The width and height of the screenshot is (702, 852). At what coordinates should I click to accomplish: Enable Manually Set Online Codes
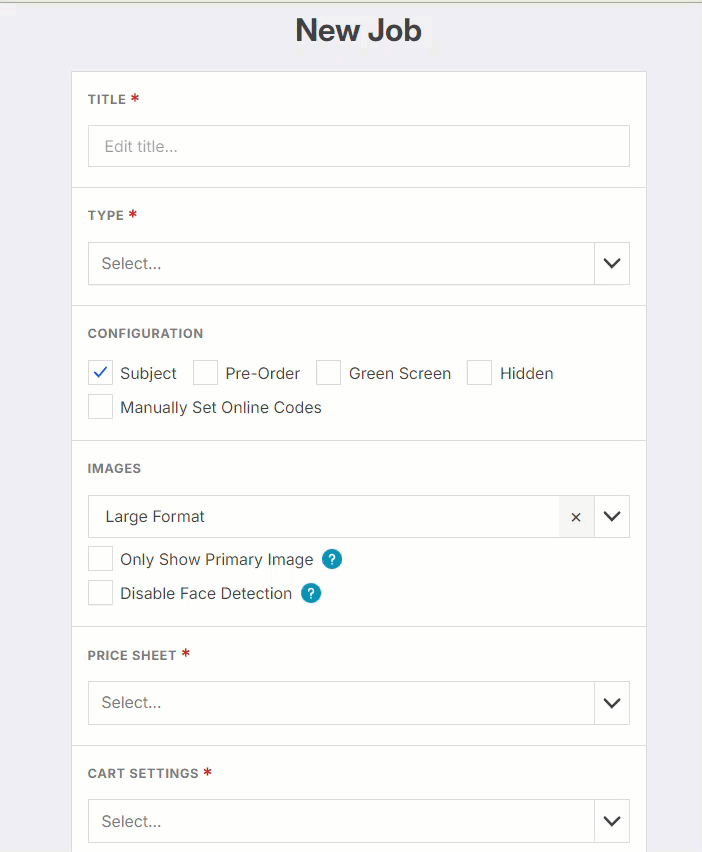click(101, 407)
